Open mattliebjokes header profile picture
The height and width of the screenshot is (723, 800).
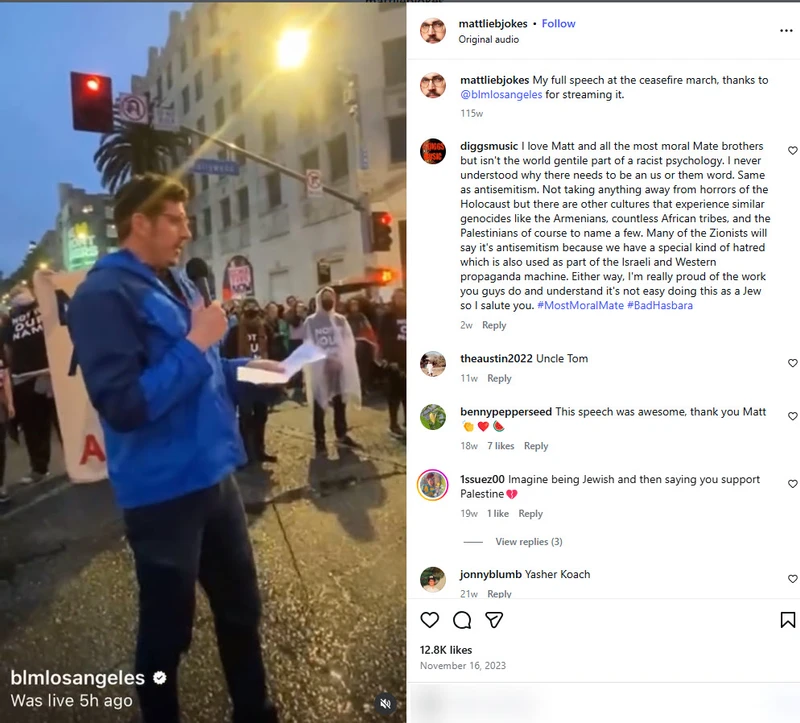tap(433, 31)
